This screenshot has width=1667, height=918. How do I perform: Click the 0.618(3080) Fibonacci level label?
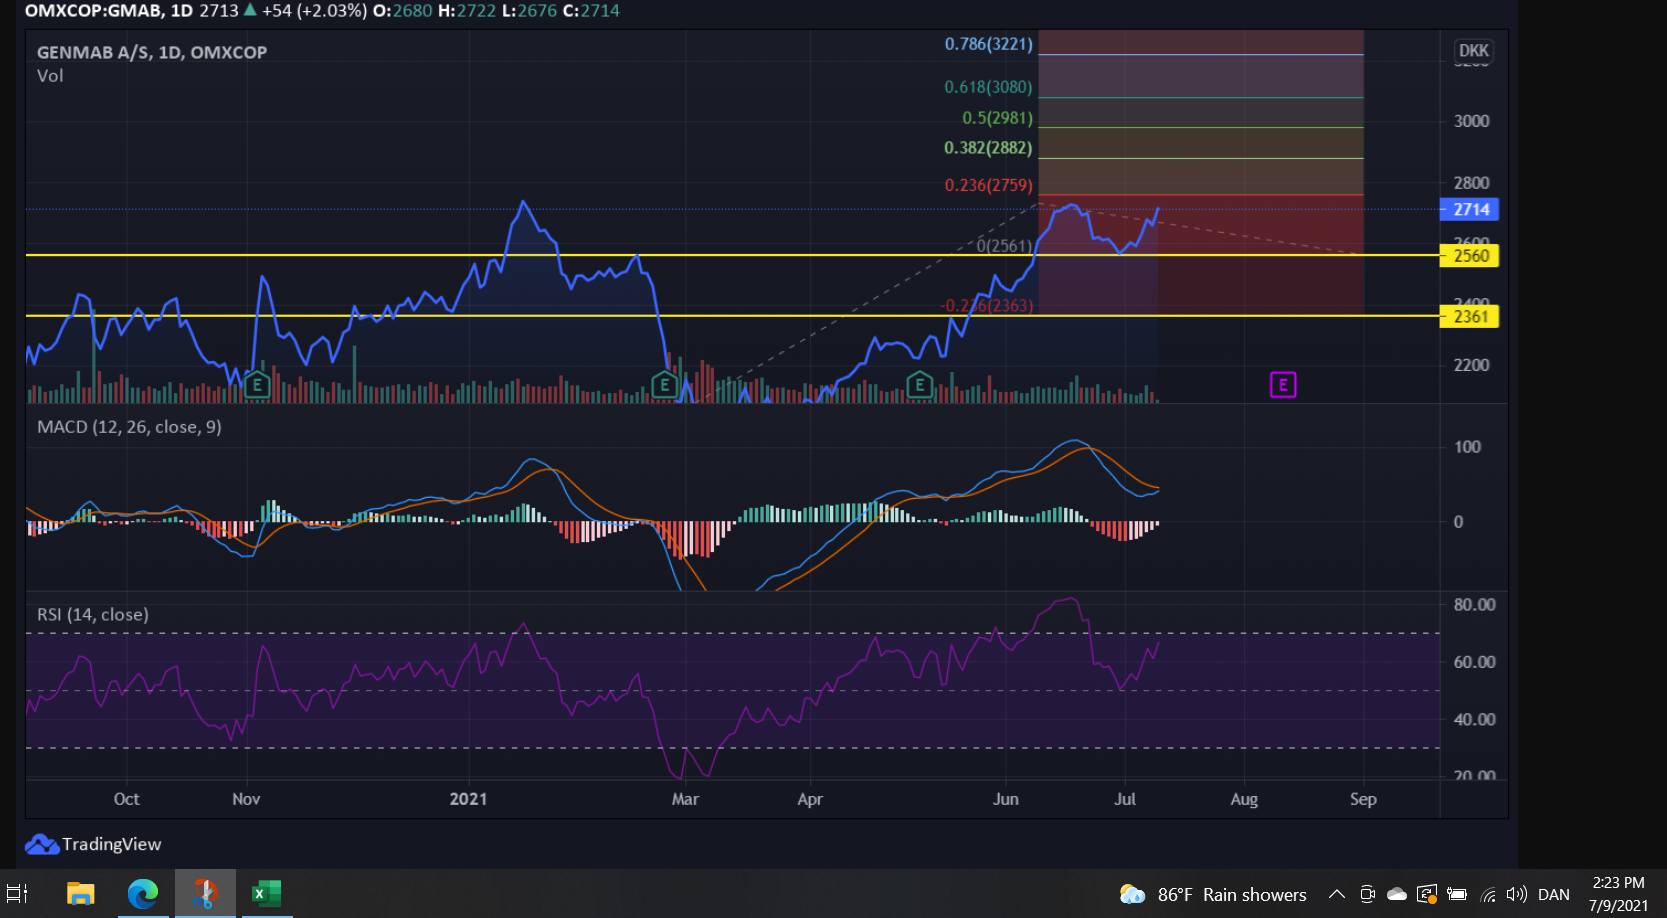(988, 87)
